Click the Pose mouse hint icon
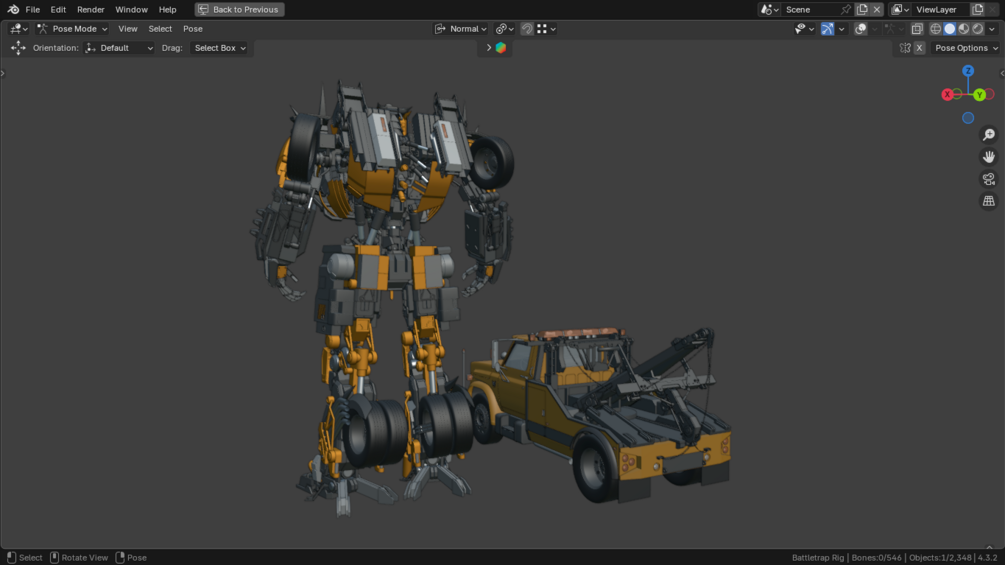Viewport: 1005px width, 565px height. [120, 557]
